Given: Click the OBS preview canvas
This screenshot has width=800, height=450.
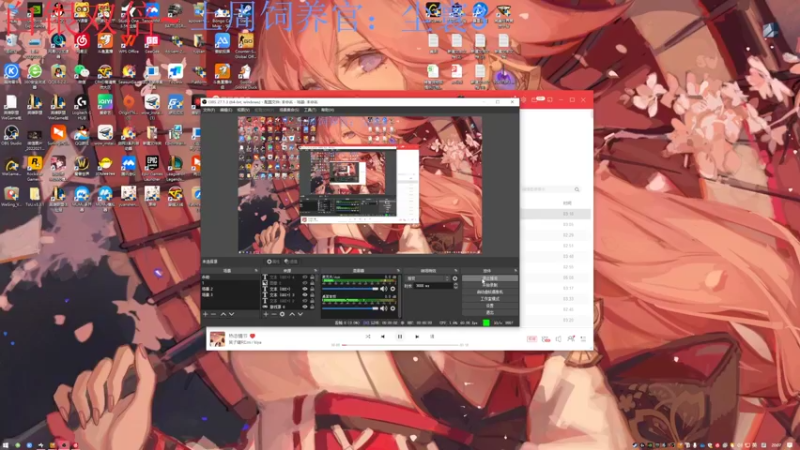Looking at the screenshot, I should 360,185.
